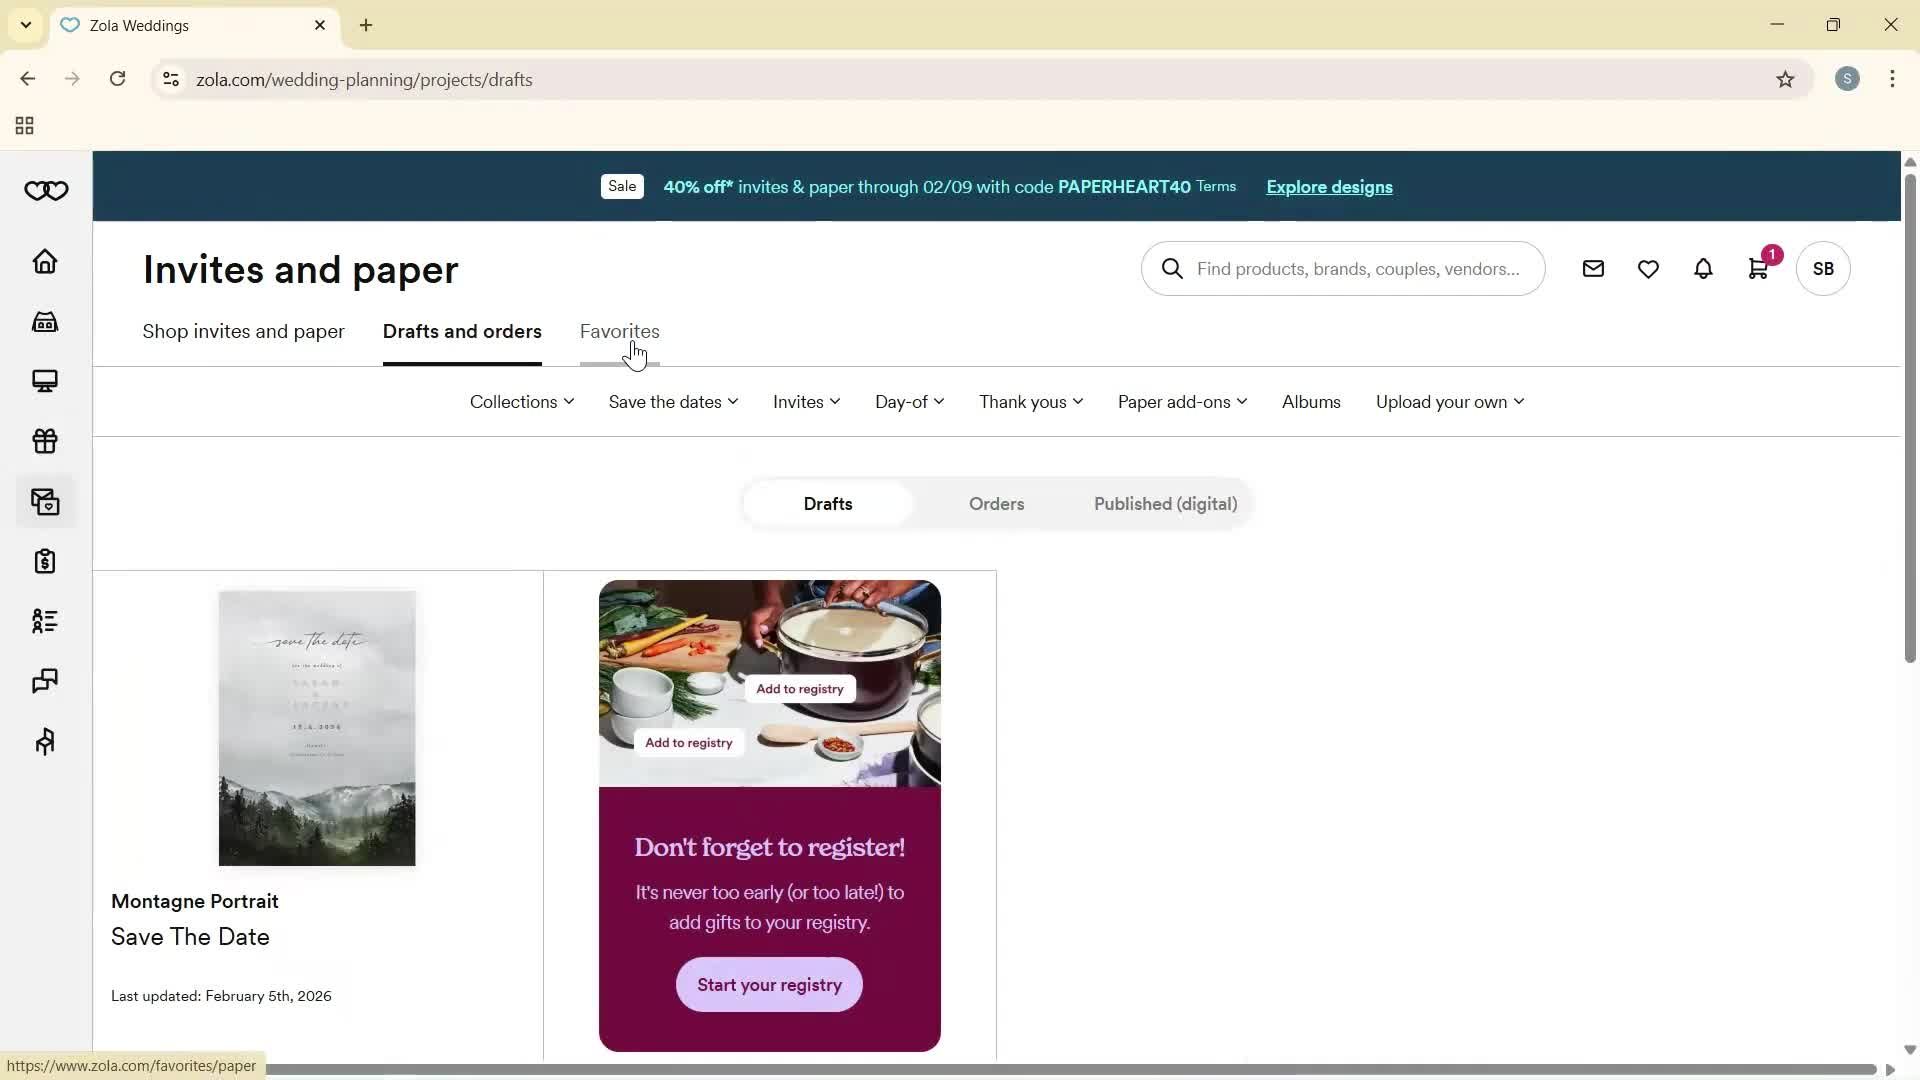This screenshot has width=1920, height=1080.
Task: Open the Budget clipboard icon
Action: coord(45,561)
